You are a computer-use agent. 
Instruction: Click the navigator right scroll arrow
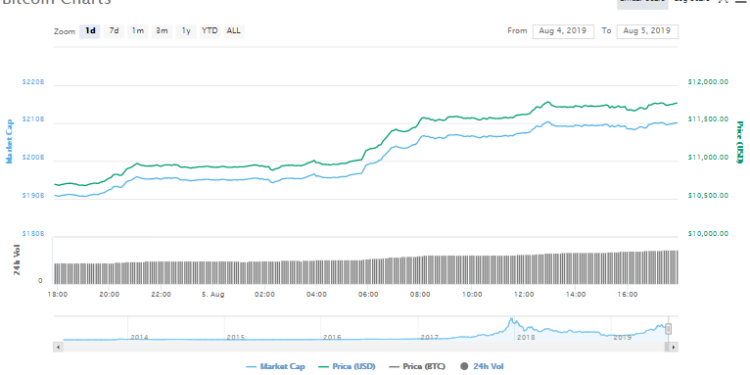[x=673, y=347]
